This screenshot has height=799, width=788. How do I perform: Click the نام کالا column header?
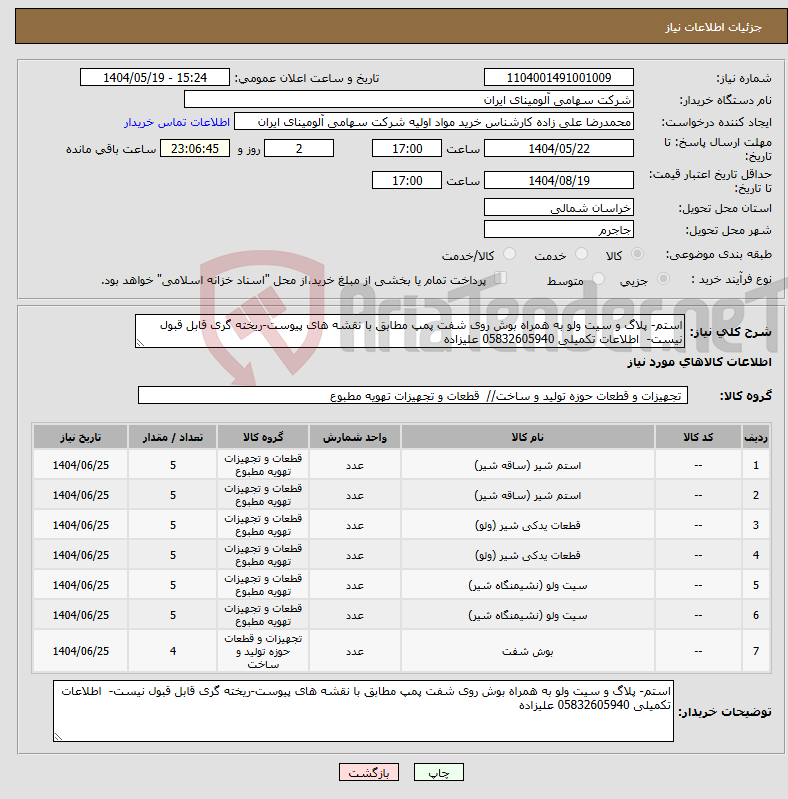528,437
